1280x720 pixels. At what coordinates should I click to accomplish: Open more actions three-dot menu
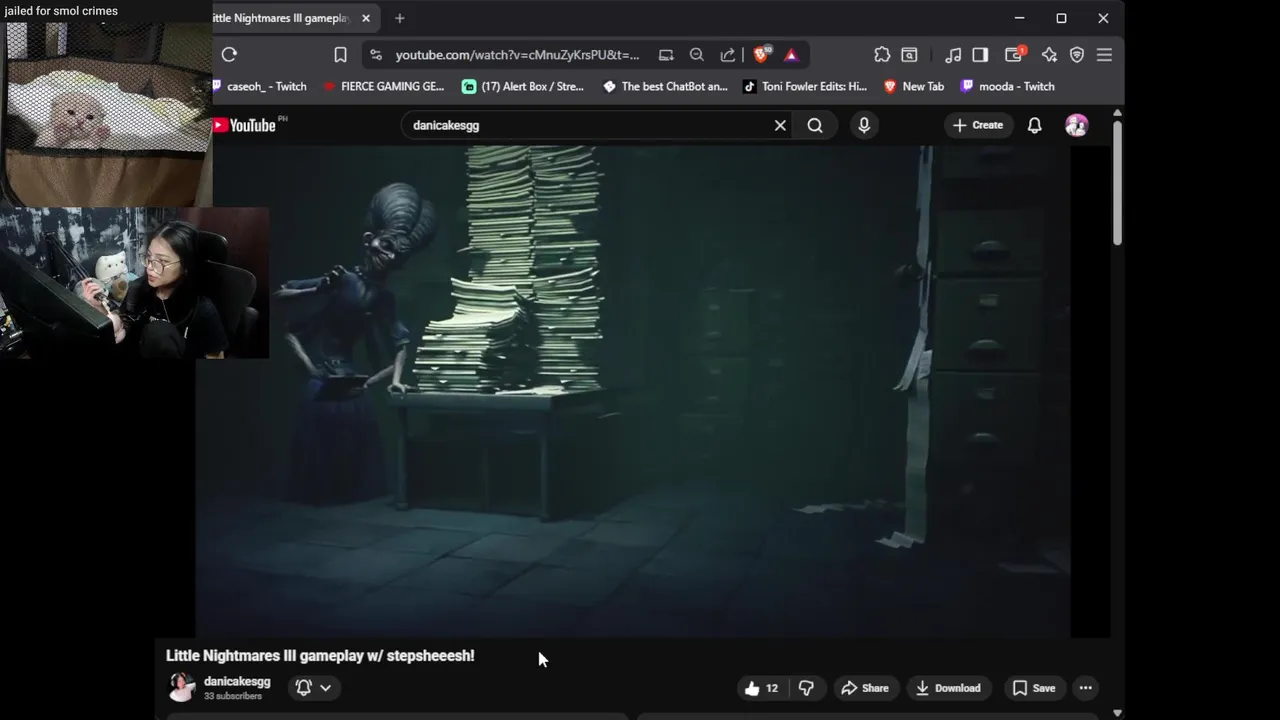click(x=1085, y=688)
